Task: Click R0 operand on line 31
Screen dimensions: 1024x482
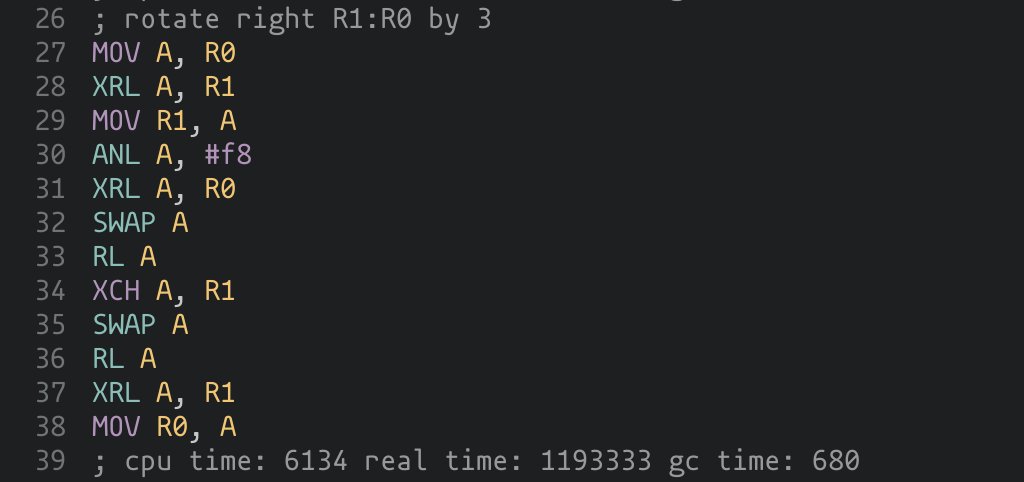Action: click(x=220, y=189)
